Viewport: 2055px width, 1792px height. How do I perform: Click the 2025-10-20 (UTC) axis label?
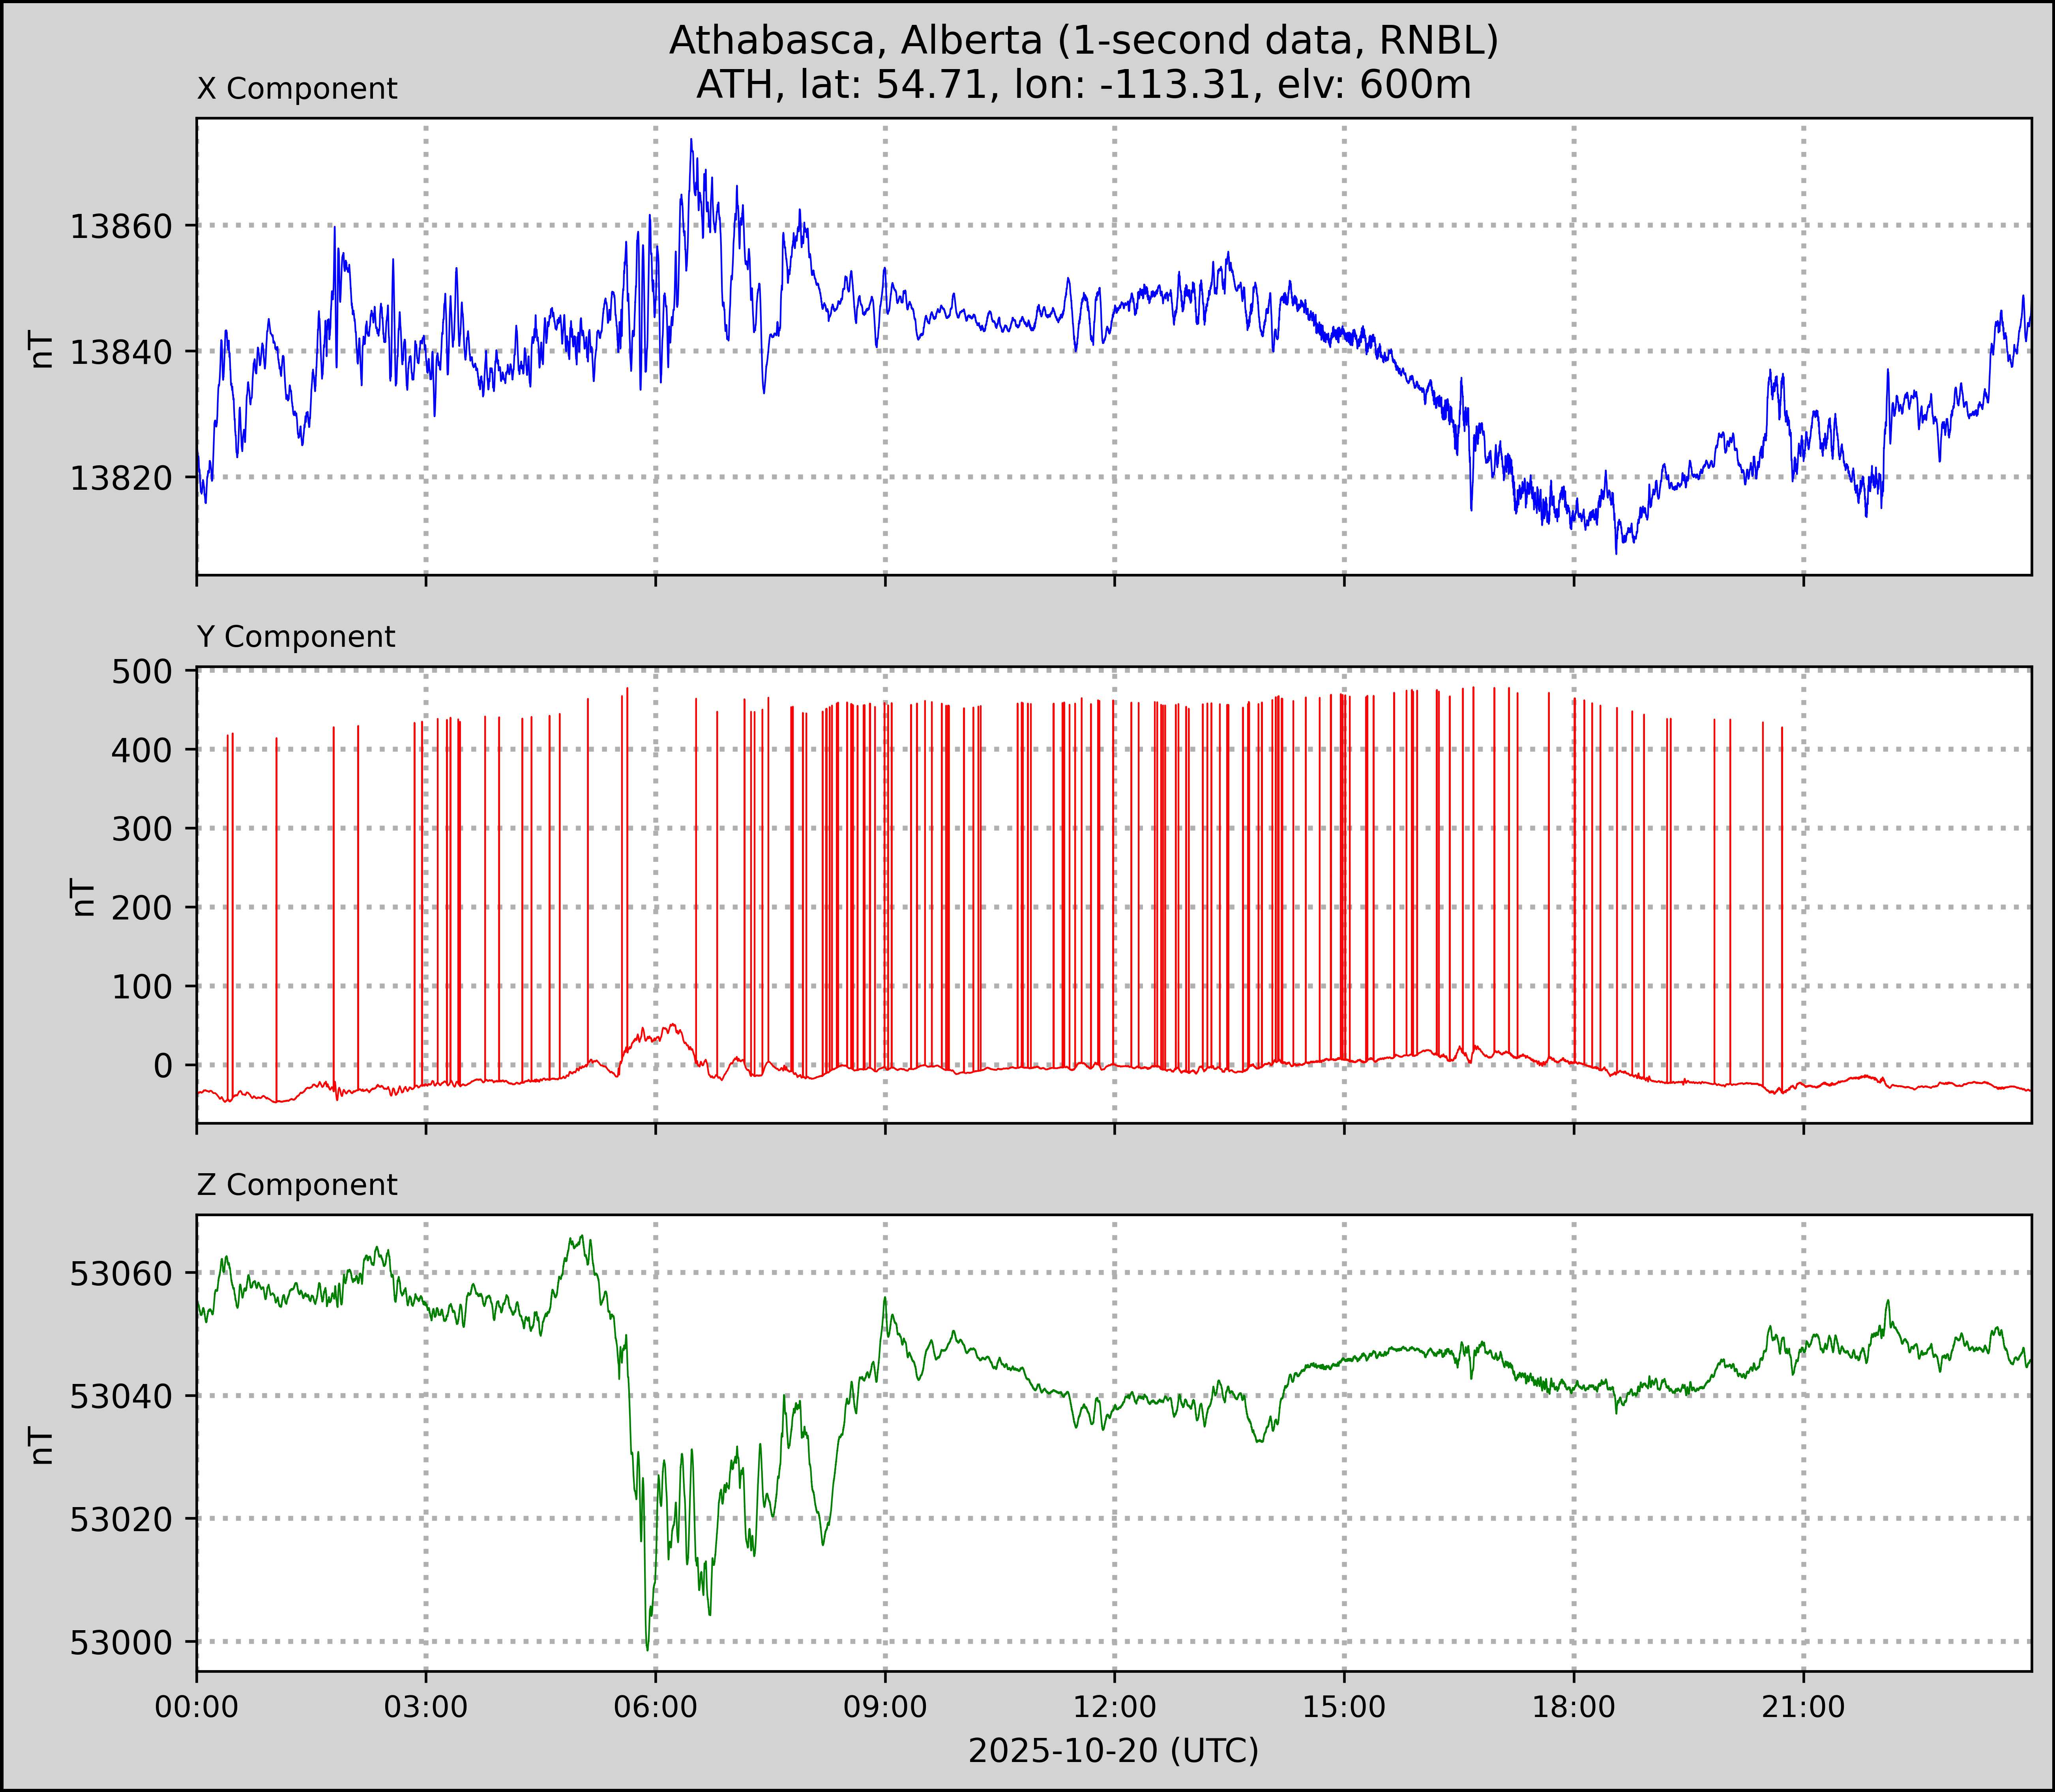point(1113,1751)
